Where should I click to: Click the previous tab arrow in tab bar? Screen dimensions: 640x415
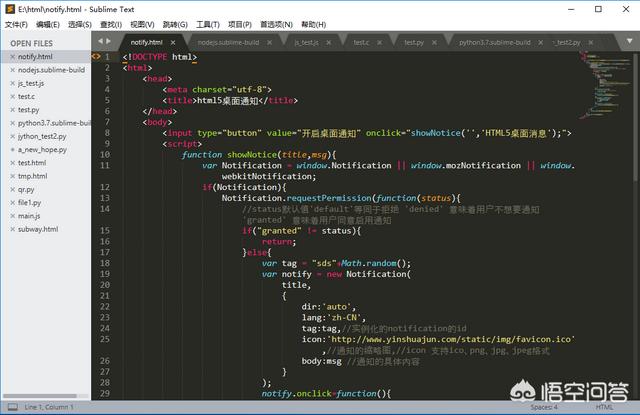[x=98, y=42]
